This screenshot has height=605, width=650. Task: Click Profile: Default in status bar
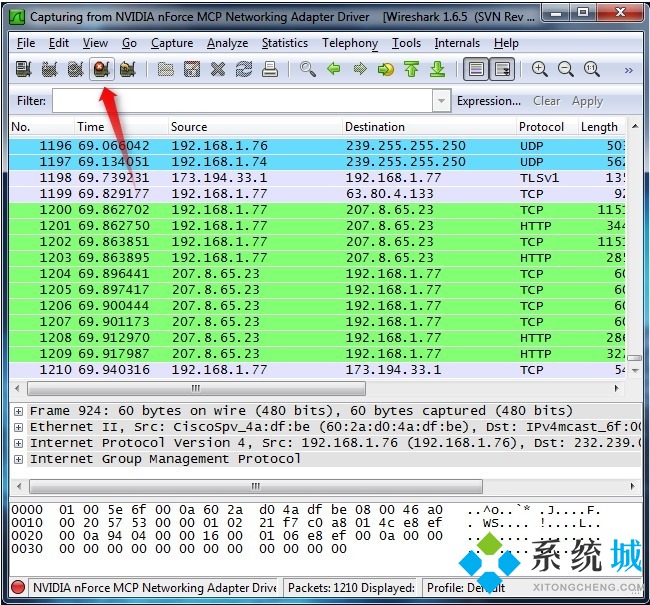coord(466,588)
